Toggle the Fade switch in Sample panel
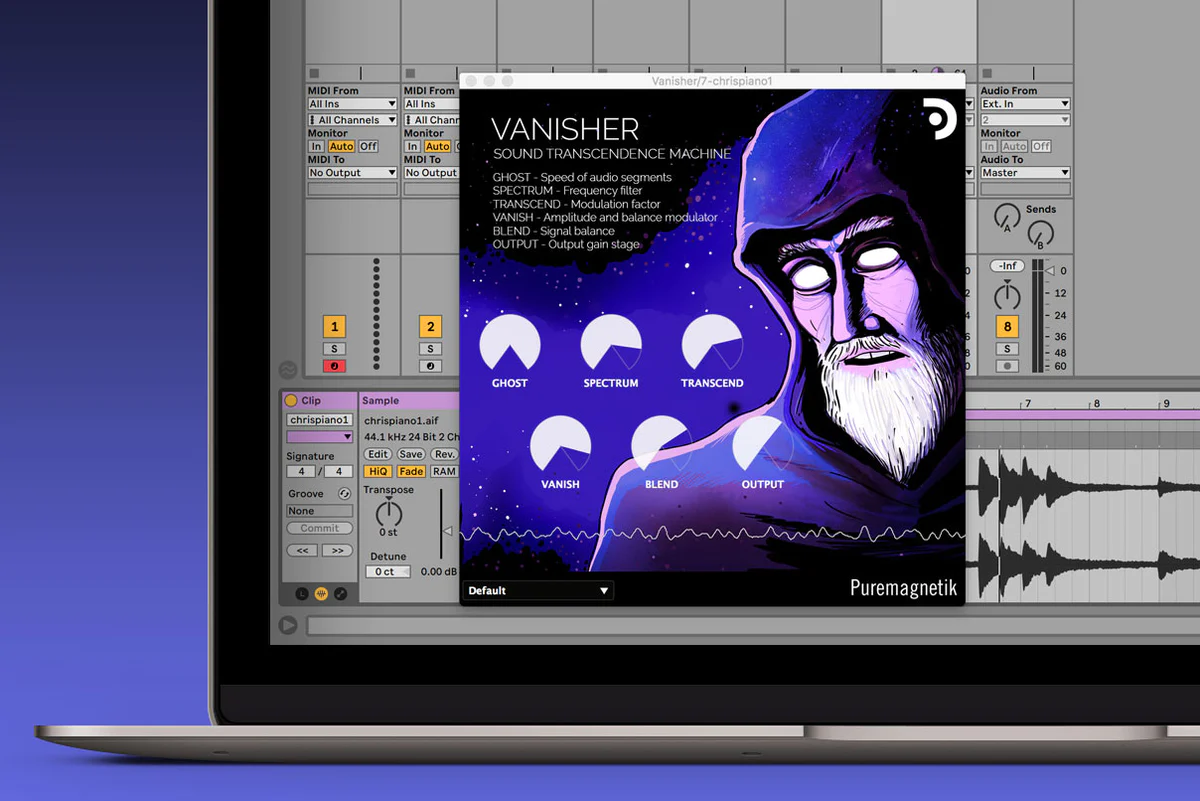The image size is (1200, 801). pos(411,472)
